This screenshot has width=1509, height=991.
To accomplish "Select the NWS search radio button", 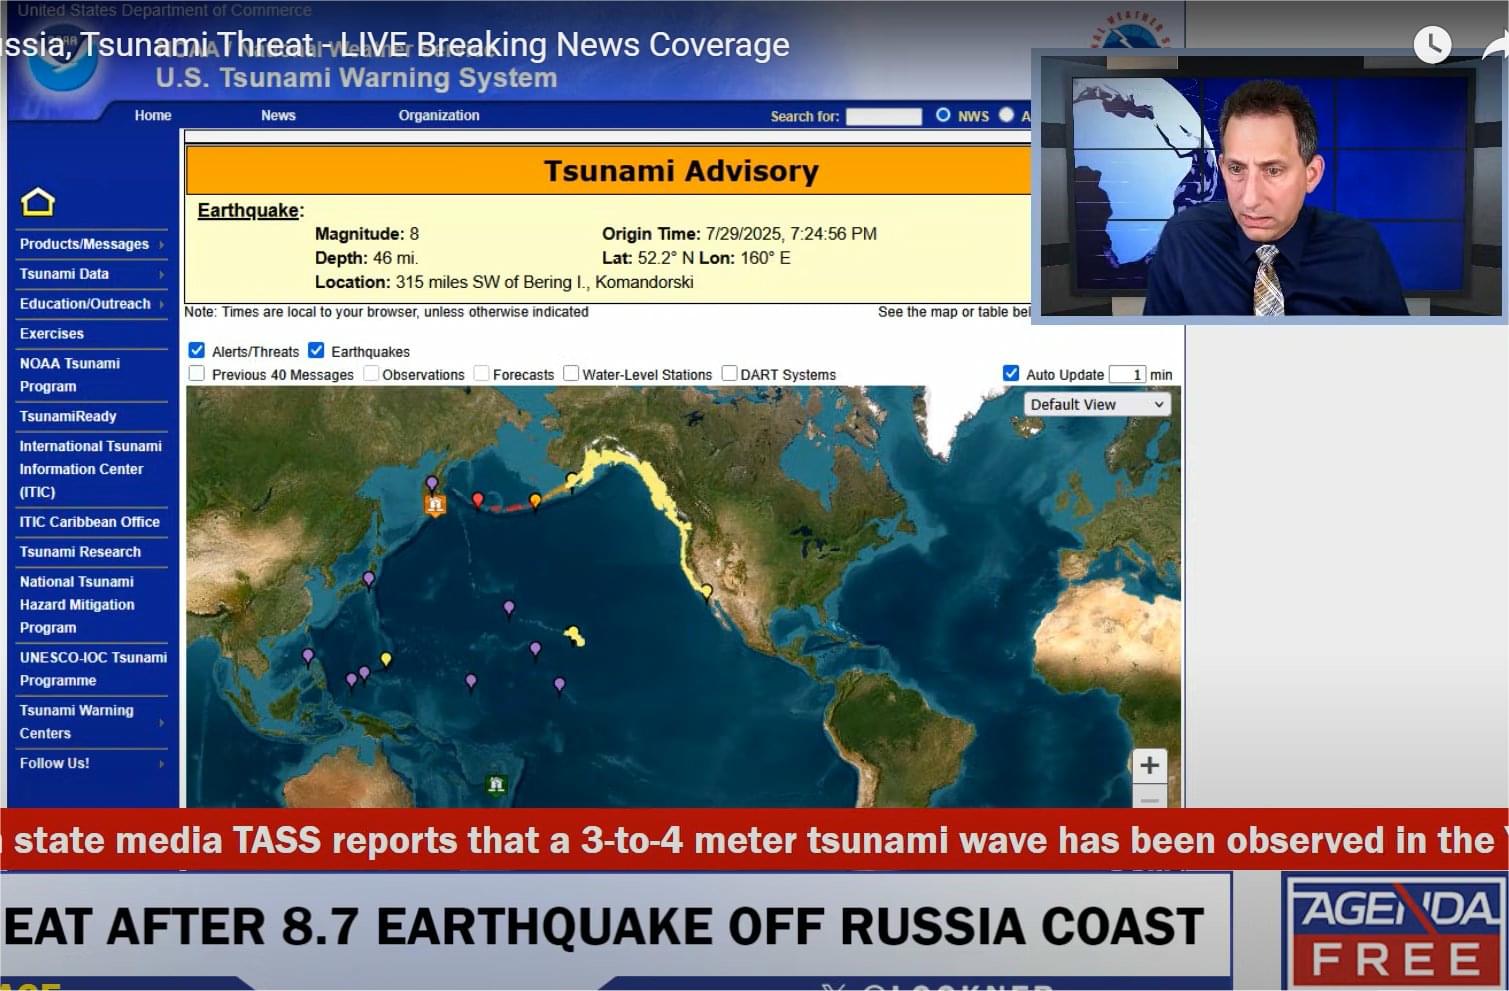I will (x=943, y=115).
